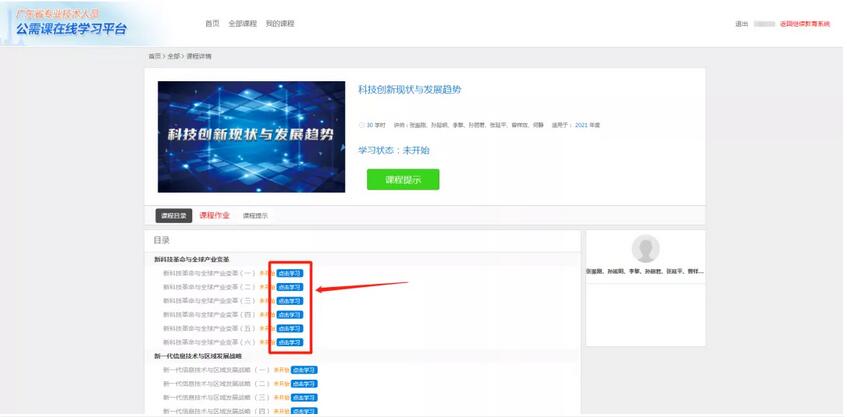847x417 pixels.
Task: Click 点击学习 for 新科技革命与全球产业变革（二）
Action: pyautogui.click(x=290, y=287)
